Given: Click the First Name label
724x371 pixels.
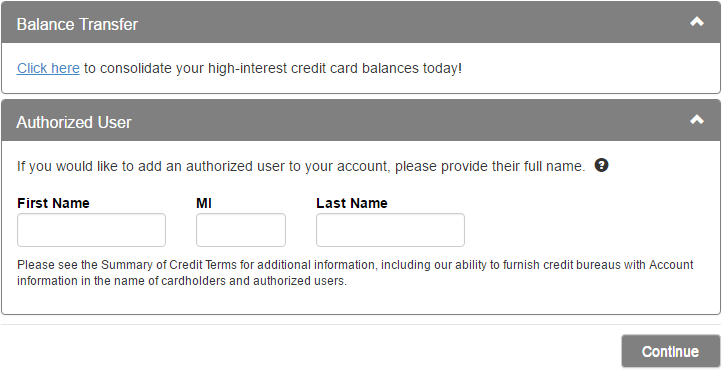Looking at the screenshot, I should pyautogui.click(x=54, y=203).
